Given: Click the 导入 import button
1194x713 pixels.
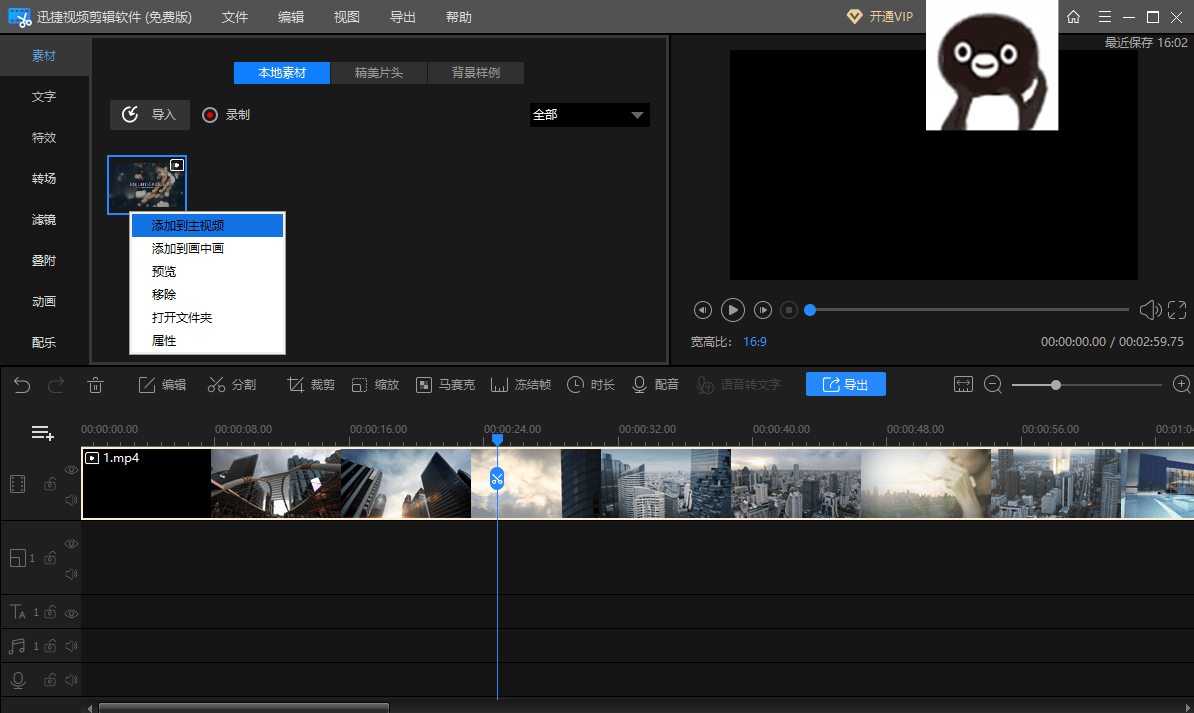Looking at the screenshot, I should click(x=149, y=115).
